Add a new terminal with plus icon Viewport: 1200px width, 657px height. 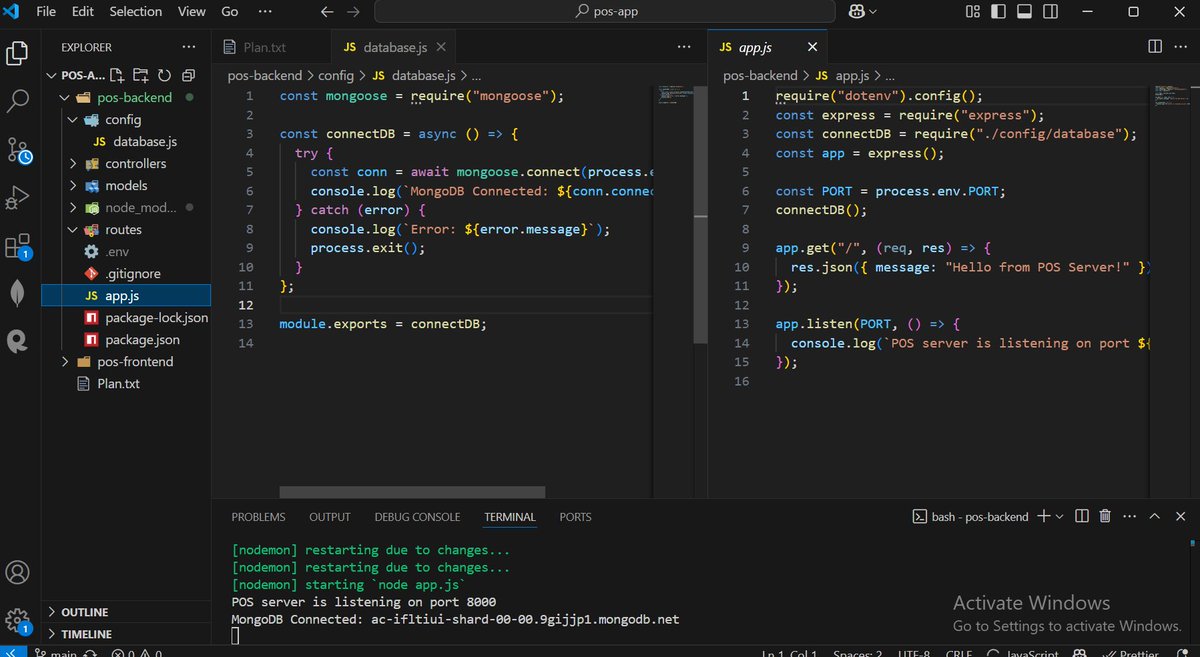point(1043,516)
